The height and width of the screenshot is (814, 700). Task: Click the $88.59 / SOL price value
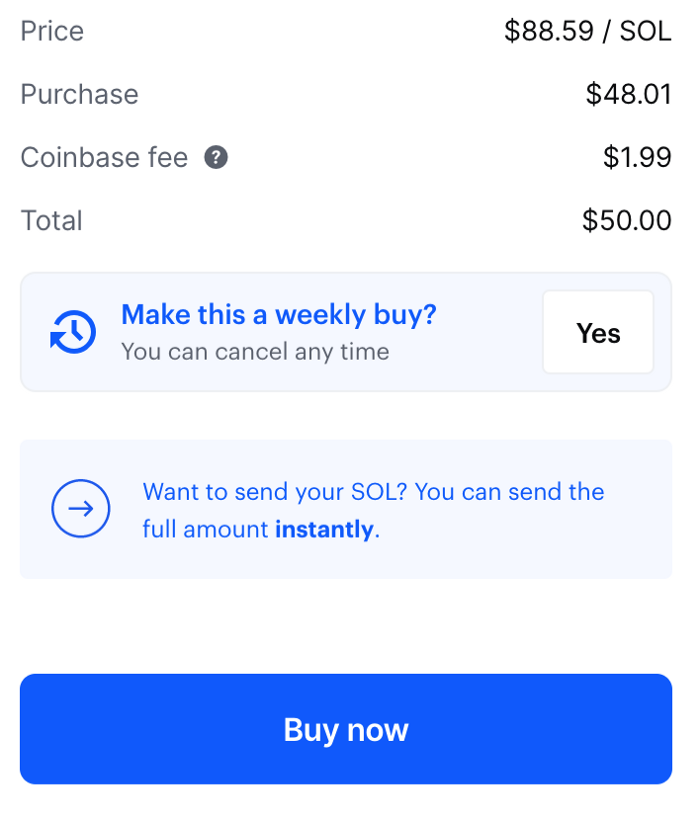pyautogui.click(x=588, y=31)
